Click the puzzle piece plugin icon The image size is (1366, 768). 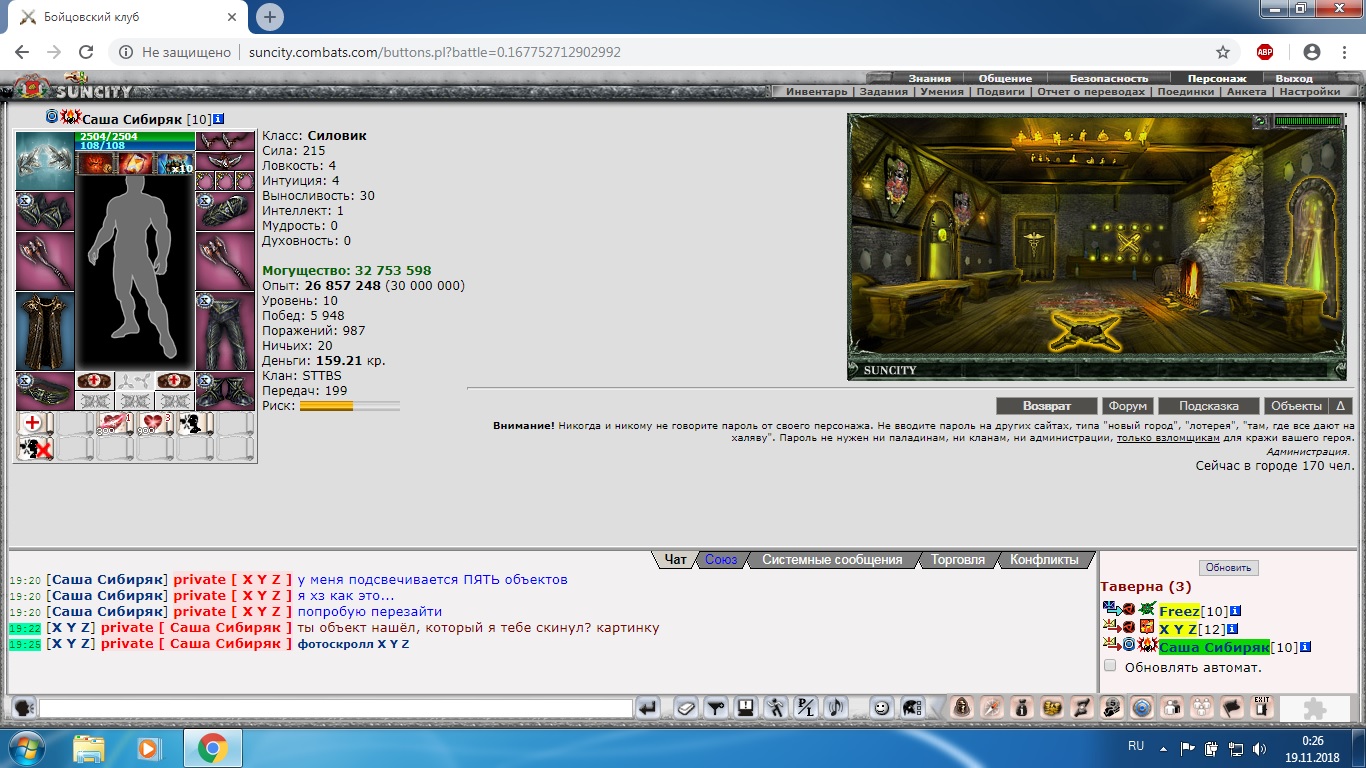tap(1314, 708)
